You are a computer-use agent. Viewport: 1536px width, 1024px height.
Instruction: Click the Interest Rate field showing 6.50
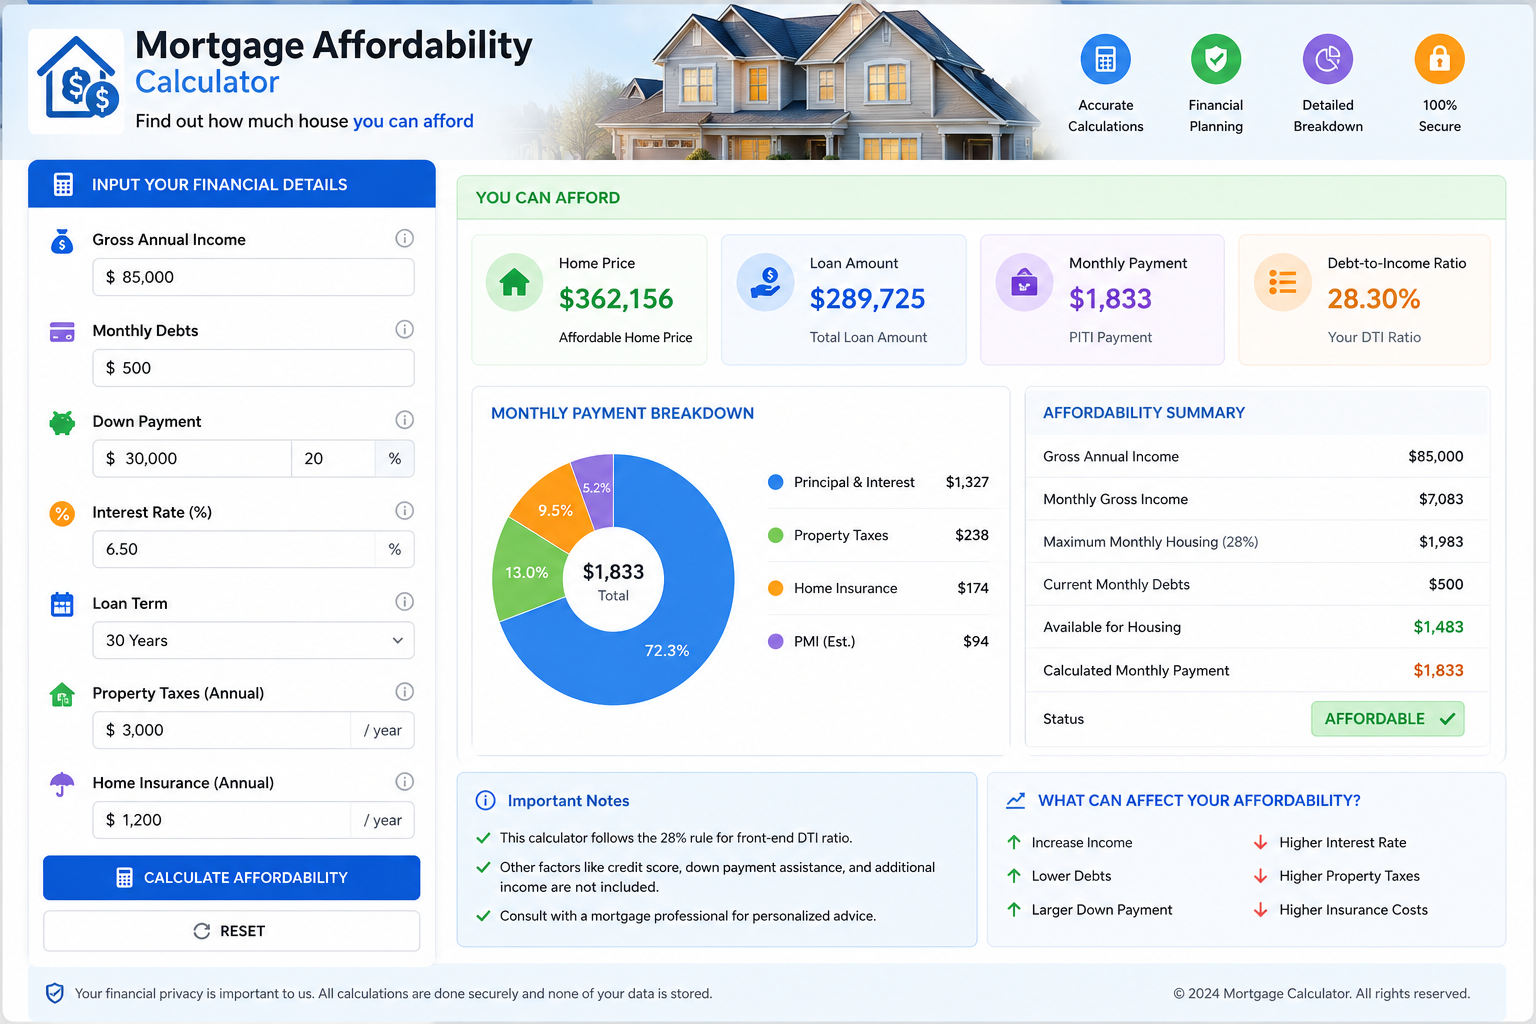tap(234, 549)
